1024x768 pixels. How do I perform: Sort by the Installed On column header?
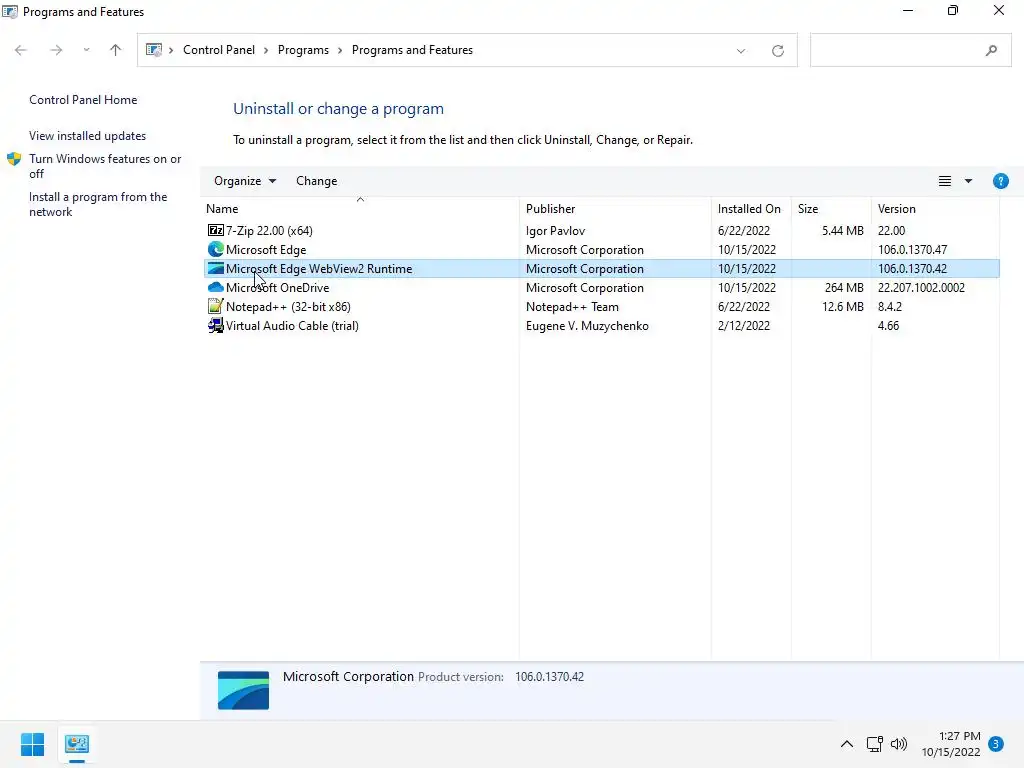(x=751, y=208)
